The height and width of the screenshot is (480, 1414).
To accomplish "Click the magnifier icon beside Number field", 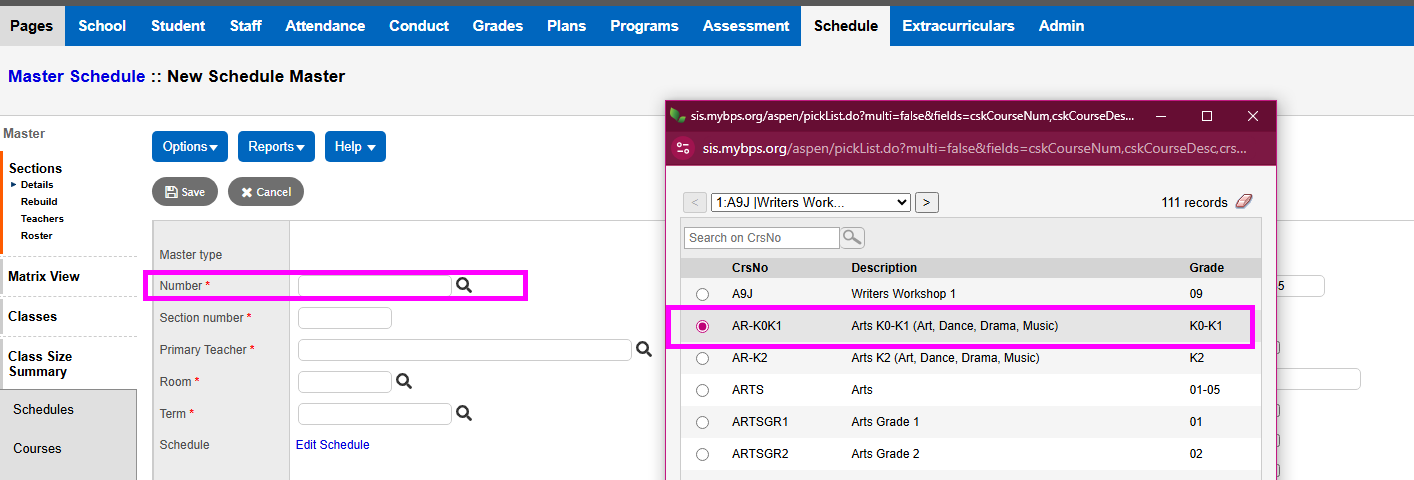I will [464, 285].
